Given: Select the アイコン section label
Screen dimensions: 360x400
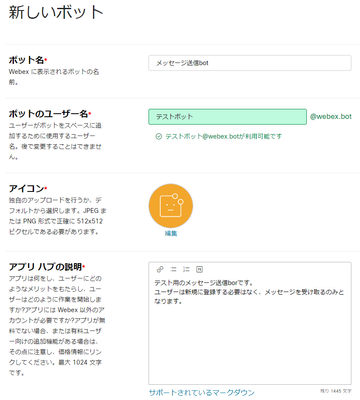Looking at the screenshot, I should click(x=26, y=189).
